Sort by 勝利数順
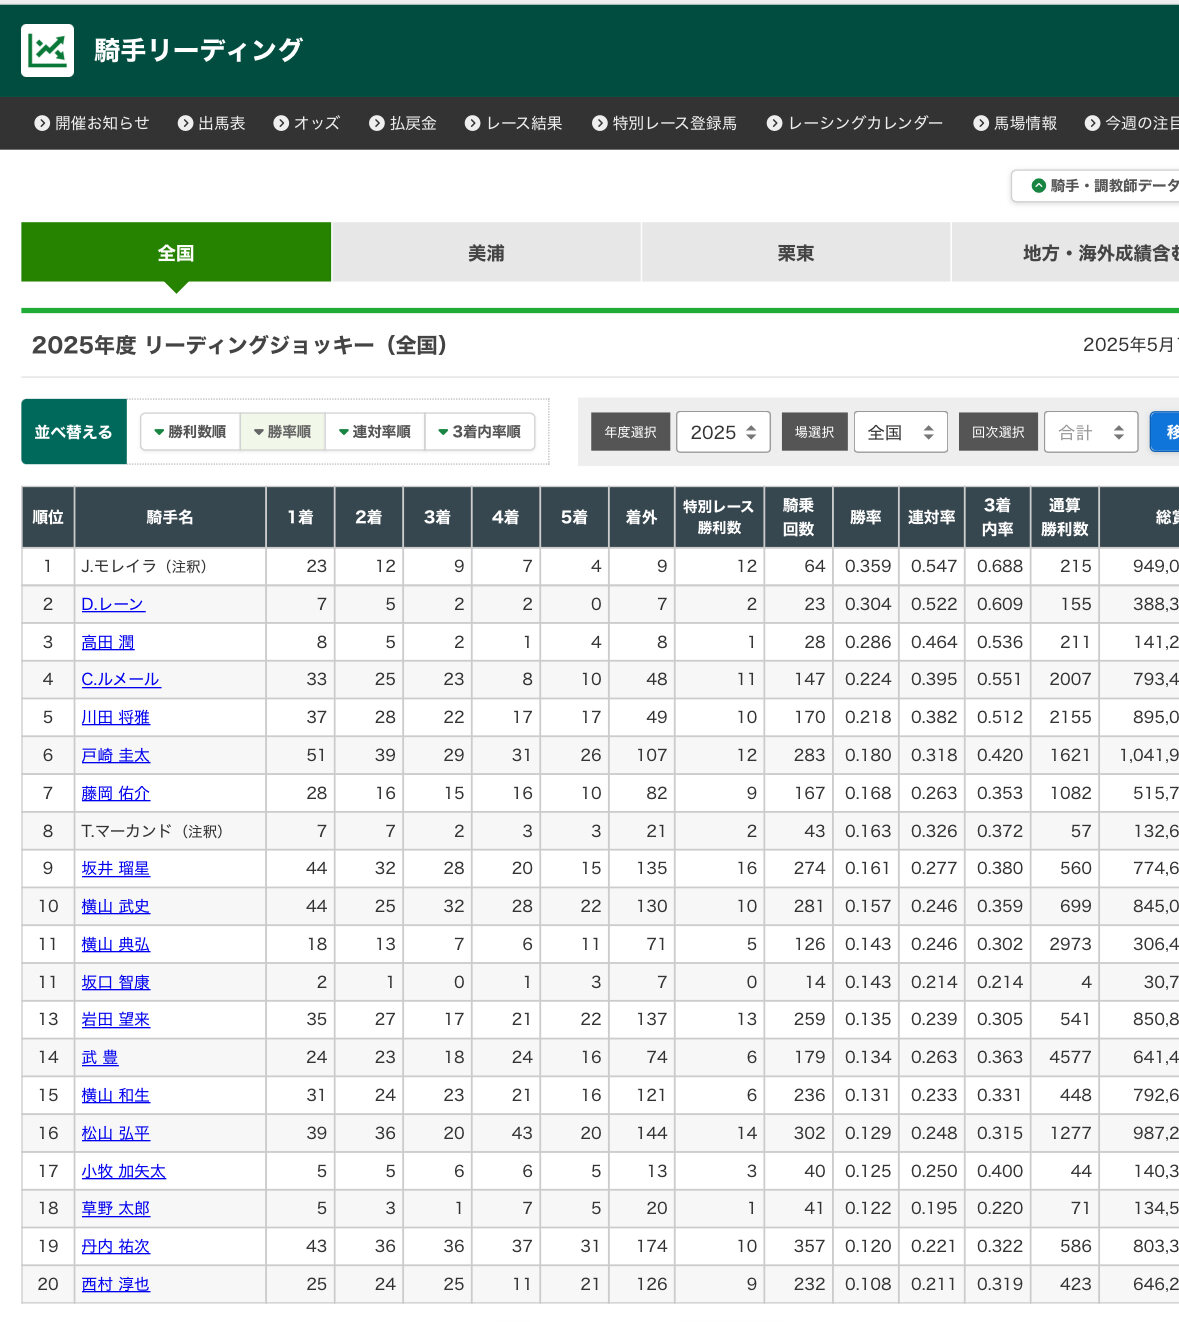Viewport: 1179px width, 1322px height. (190, 432)
